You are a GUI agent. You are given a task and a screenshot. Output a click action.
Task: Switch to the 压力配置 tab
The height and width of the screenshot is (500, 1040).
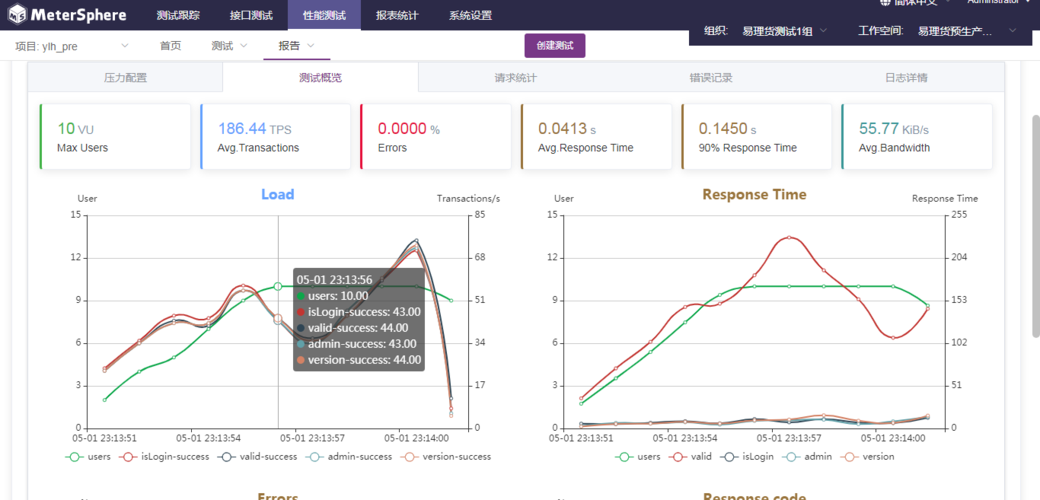pyautogui.click(x=125, y=78)
